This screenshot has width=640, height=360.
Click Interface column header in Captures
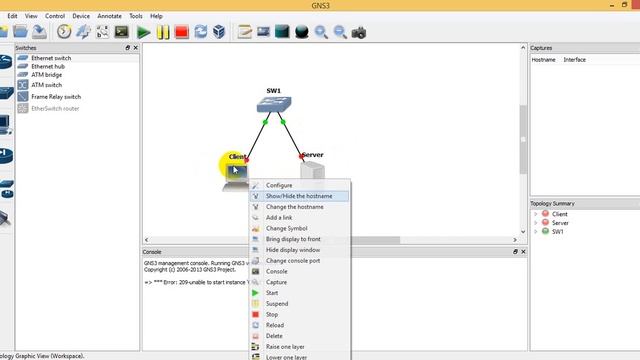(574, 60)
